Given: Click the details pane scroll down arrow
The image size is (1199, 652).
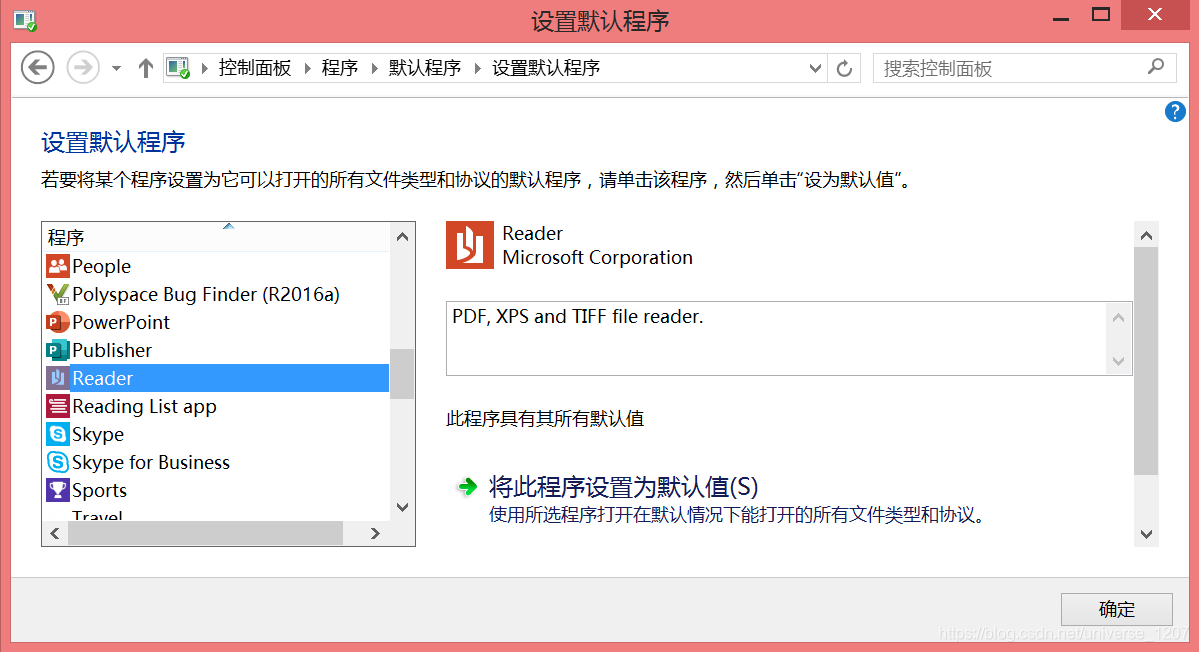Looking at the screenshot, I should pyautogui.click(x=1146, y=534).
